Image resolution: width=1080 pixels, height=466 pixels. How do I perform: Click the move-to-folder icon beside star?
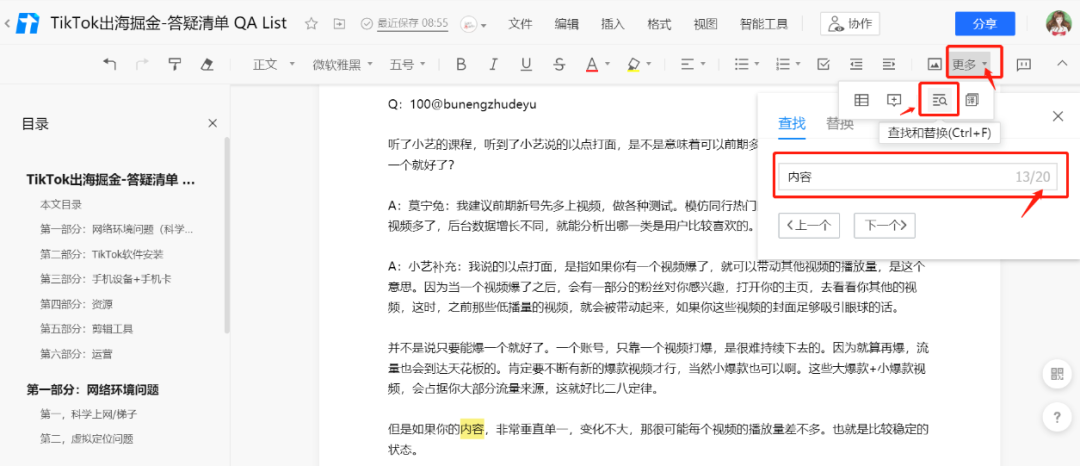(x=339, y=24)
